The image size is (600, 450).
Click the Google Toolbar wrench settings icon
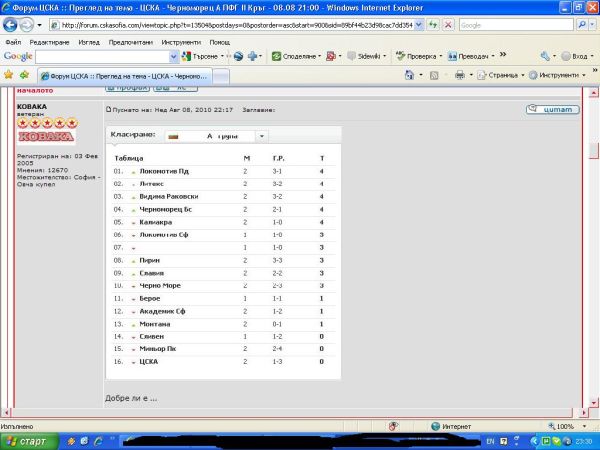tap(545, 57)
